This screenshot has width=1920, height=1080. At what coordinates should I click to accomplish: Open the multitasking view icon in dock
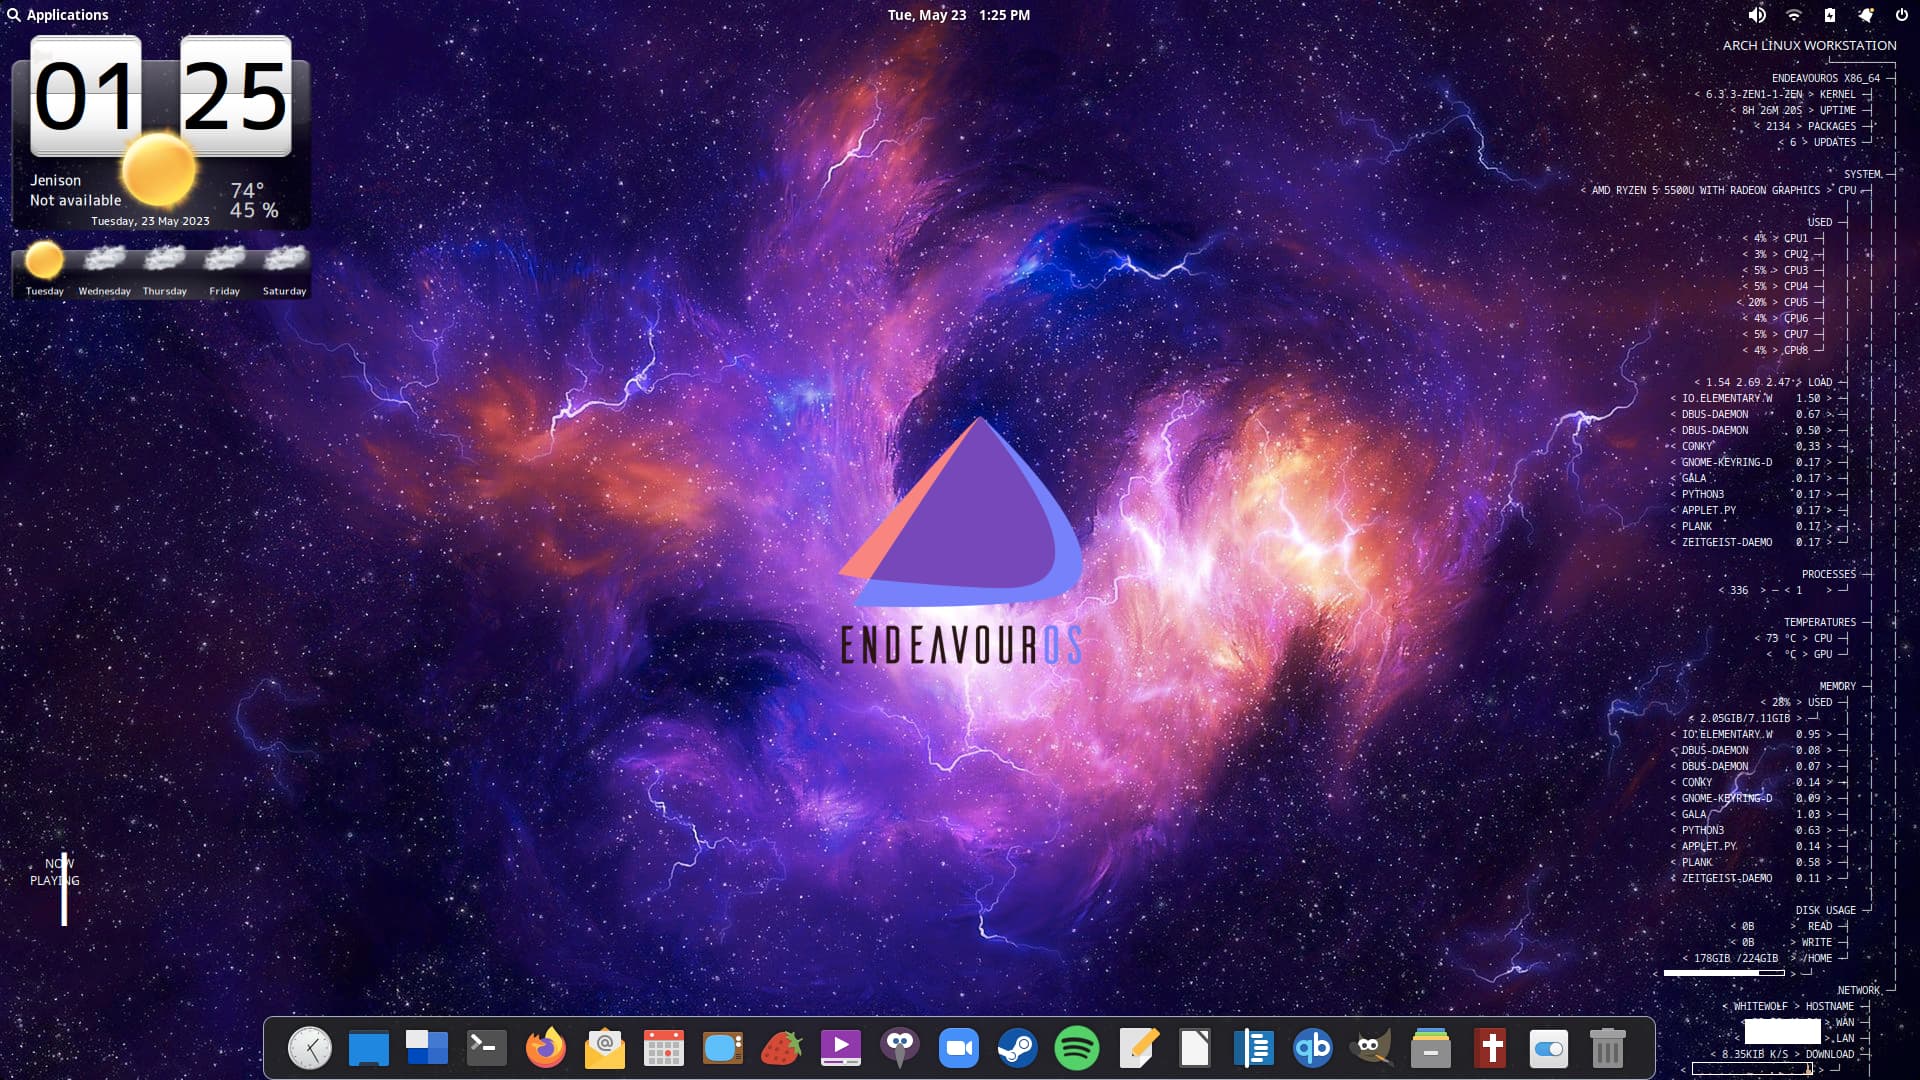427,1048
